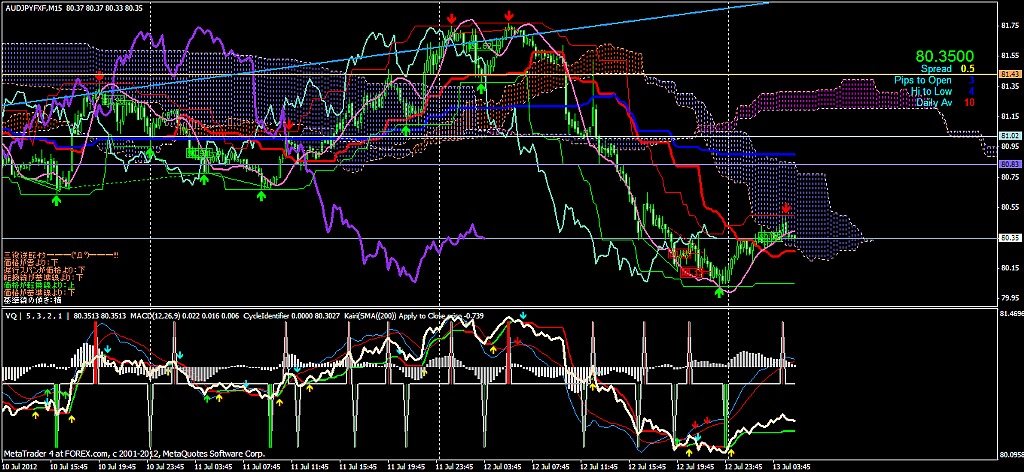Click the red rectangle marker near the price low
Viewport: 1024px width, 472px height.
click(689, 272)
